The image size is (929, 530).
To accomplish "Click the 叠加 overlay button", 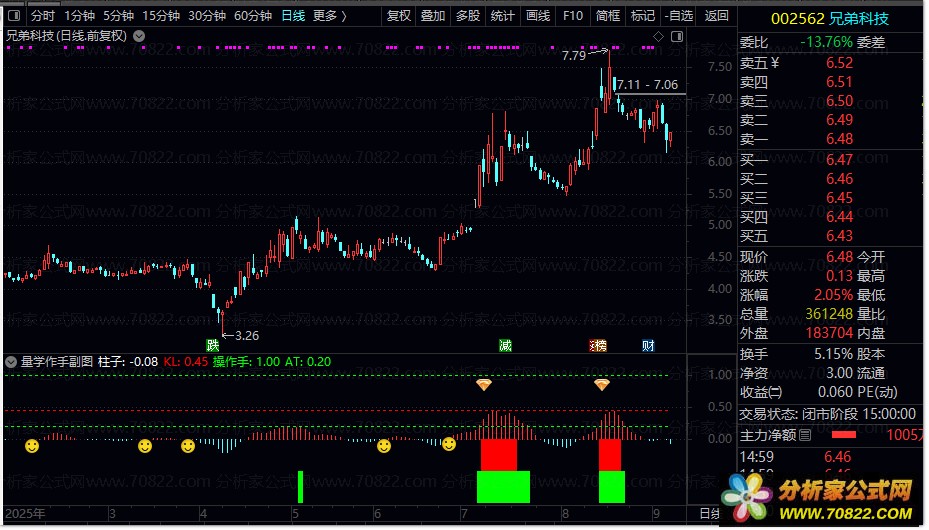I will tap(433, 16).
